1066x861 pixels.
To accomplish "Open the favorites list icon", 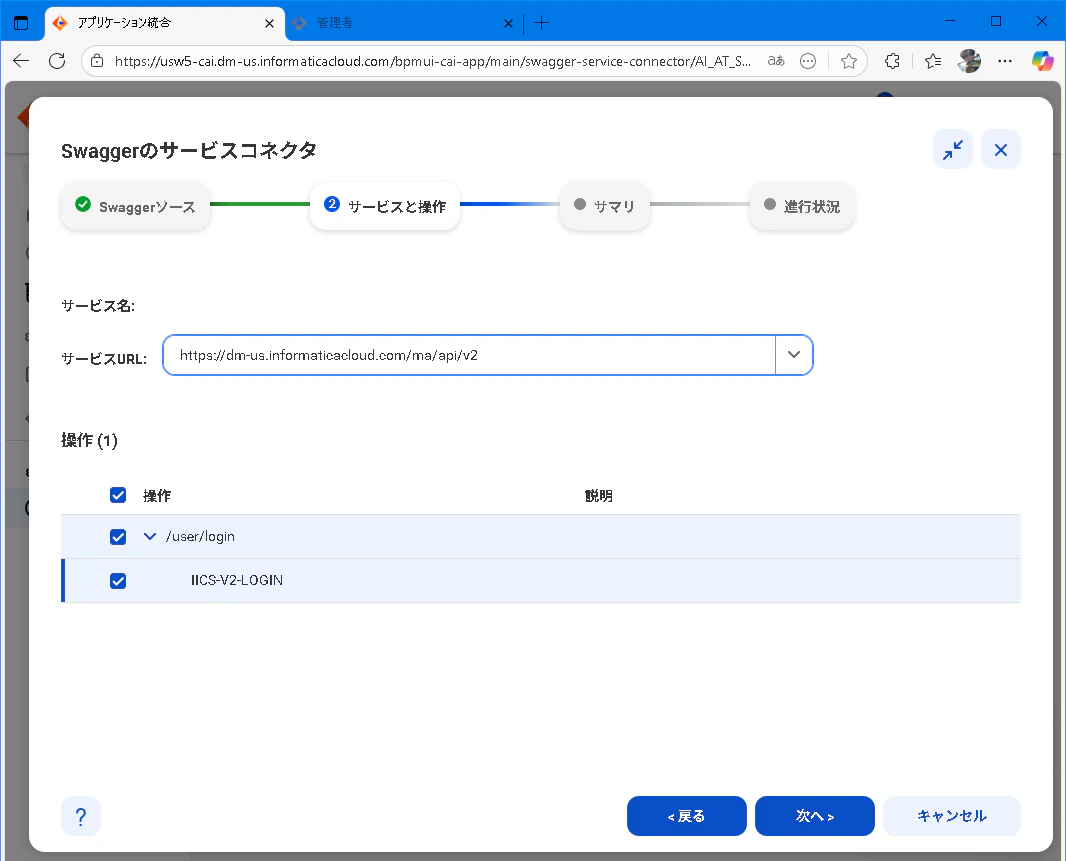I will 933,61.
